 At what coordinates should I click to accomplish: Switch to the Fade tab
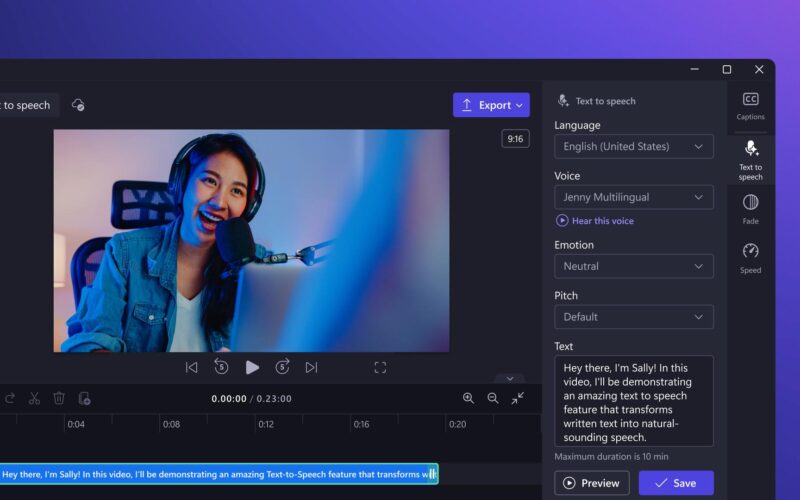(x=750, y=209)
